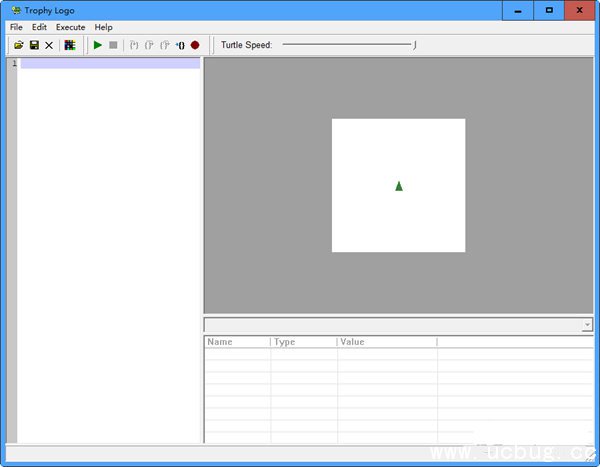Click the second step-debug braces icon

[149, 45]
